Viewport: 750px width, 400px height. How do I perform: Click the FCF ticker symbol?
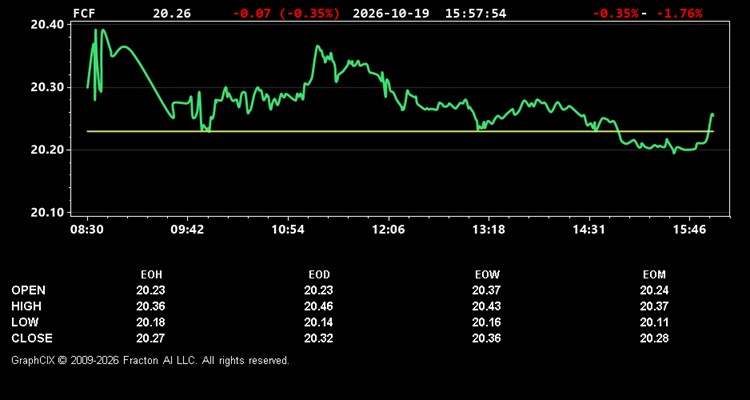coord(84,13)
